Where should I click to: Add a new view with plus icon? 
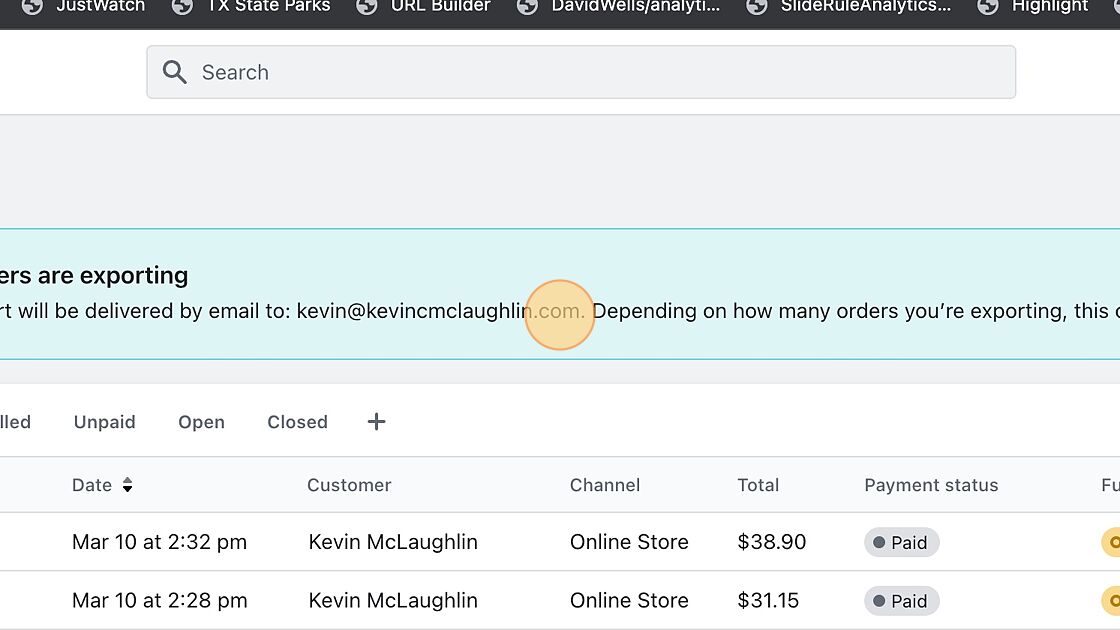pos(376,422)
